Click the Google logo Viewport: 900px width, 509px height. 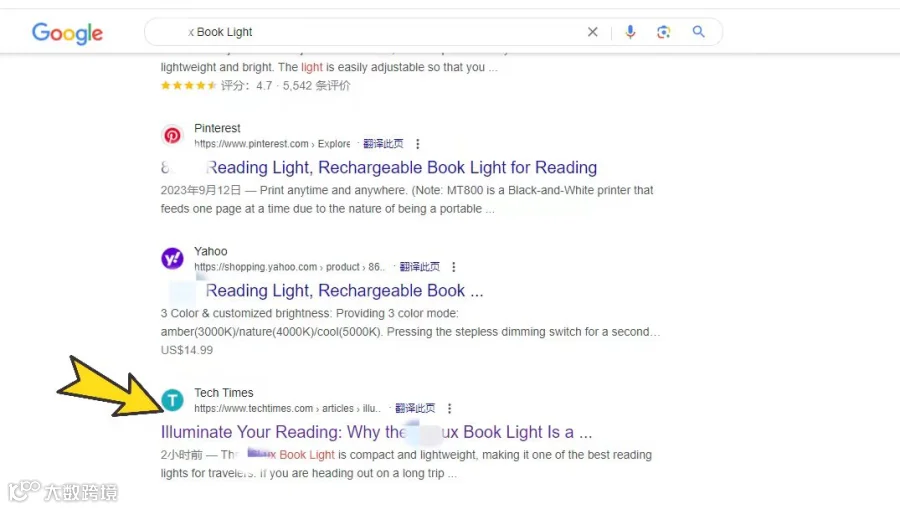[x=67, y=33]
